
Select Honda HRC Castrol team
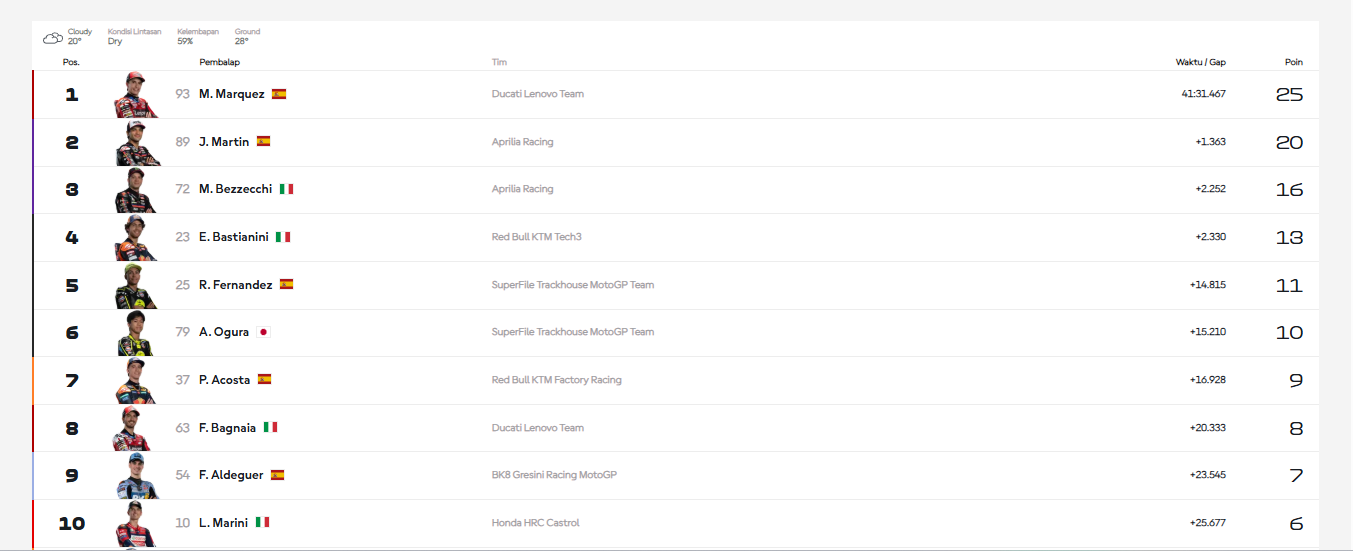point(536,523)
